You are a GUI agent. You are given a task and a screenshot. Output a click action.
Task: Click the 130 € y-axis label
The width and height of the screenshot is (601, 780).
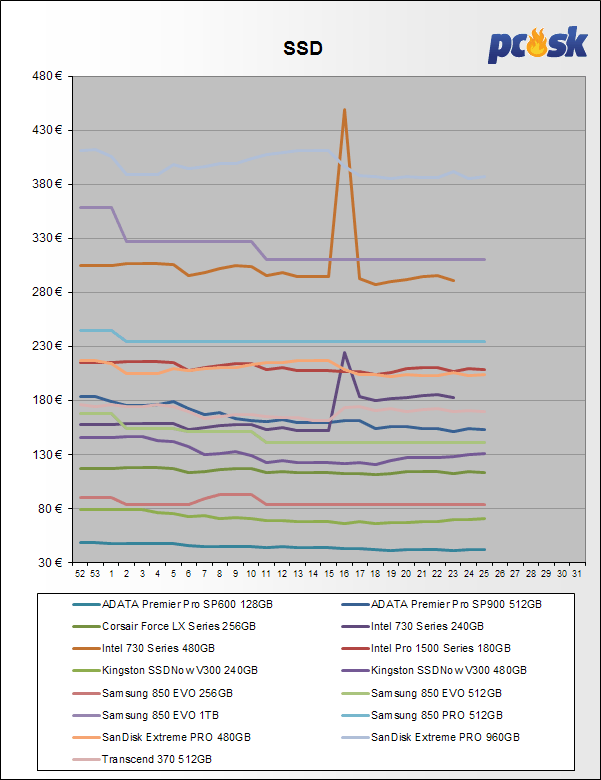point(47,454)
